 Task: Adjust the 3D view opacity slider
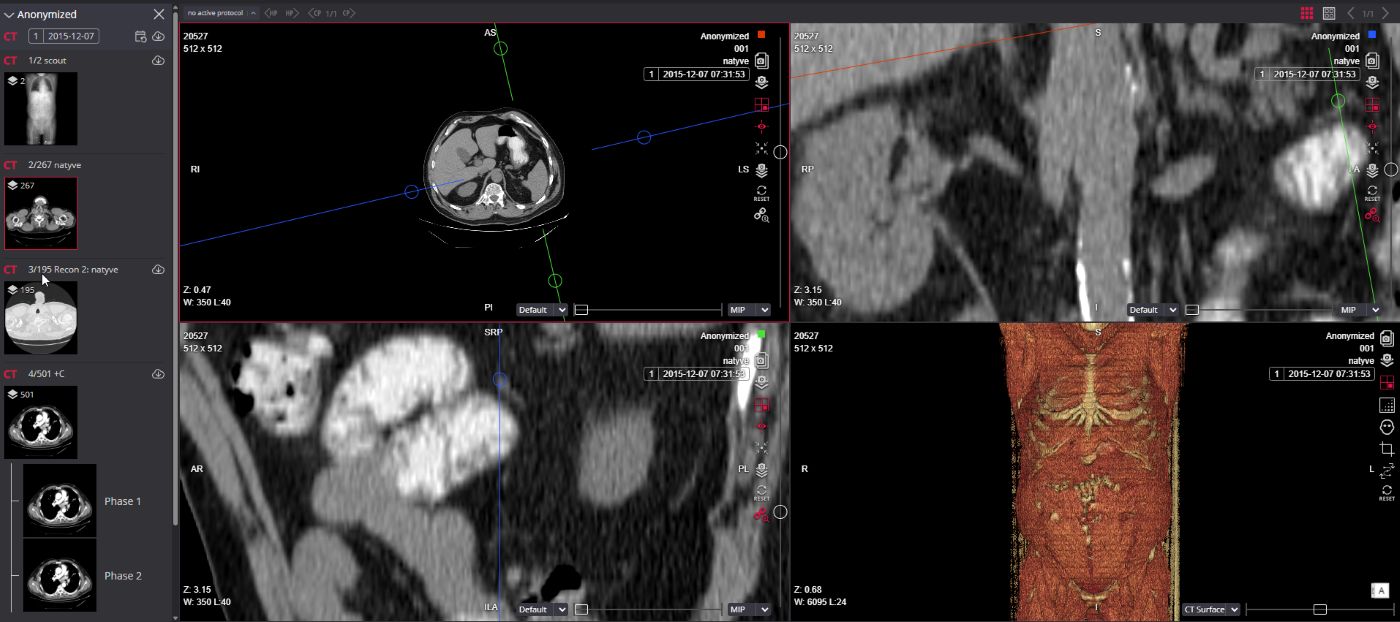(1320, 609)
